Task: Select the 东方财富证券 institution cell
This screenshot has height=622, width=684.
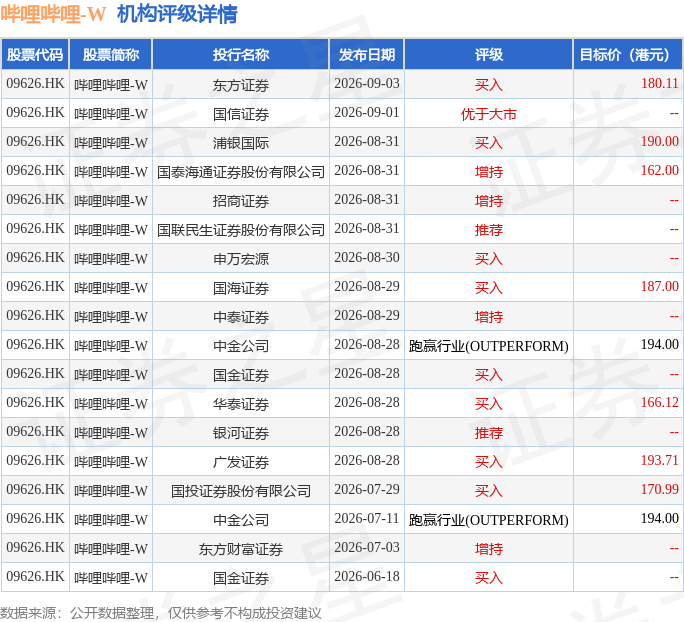Action: [x=241, y=548]
